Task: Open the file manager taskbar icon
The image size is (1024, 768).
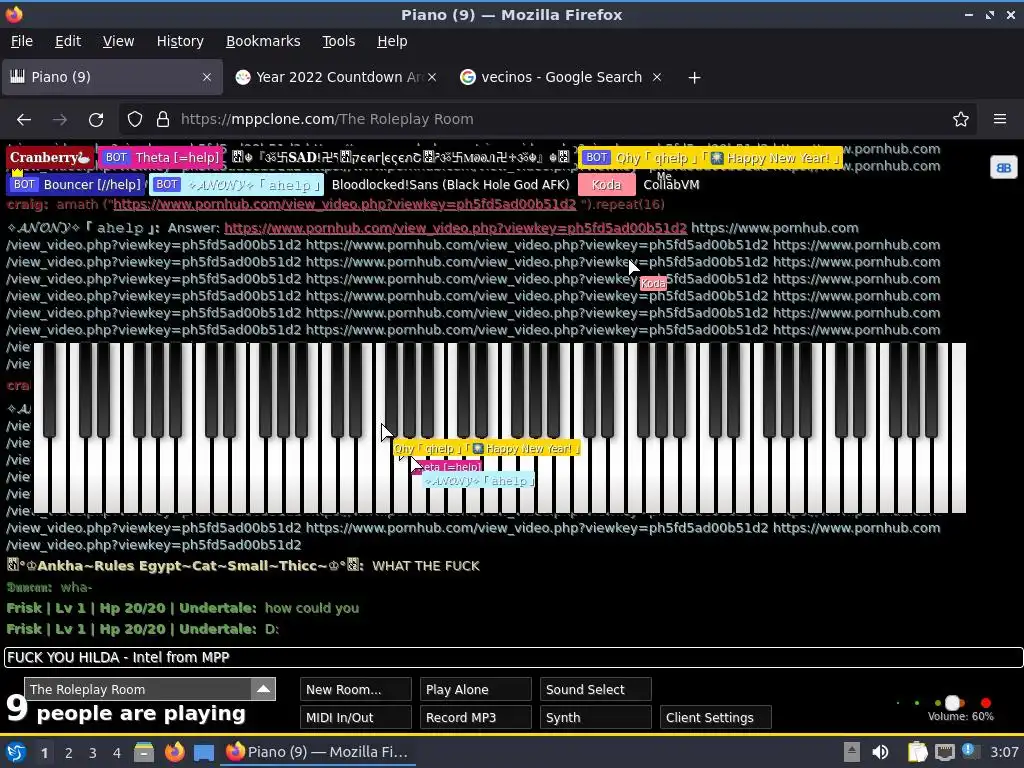Action: coord(144,752)
